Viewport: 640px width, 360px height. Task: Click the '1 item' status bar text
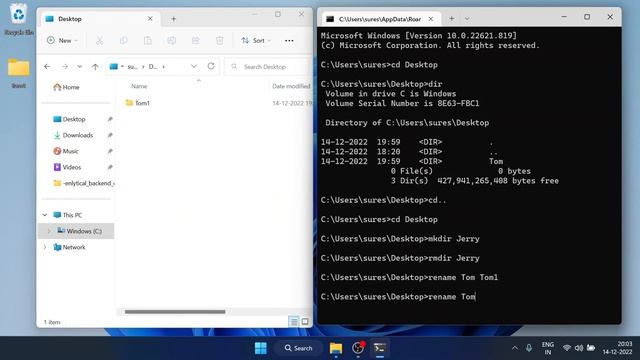(52, 322)
